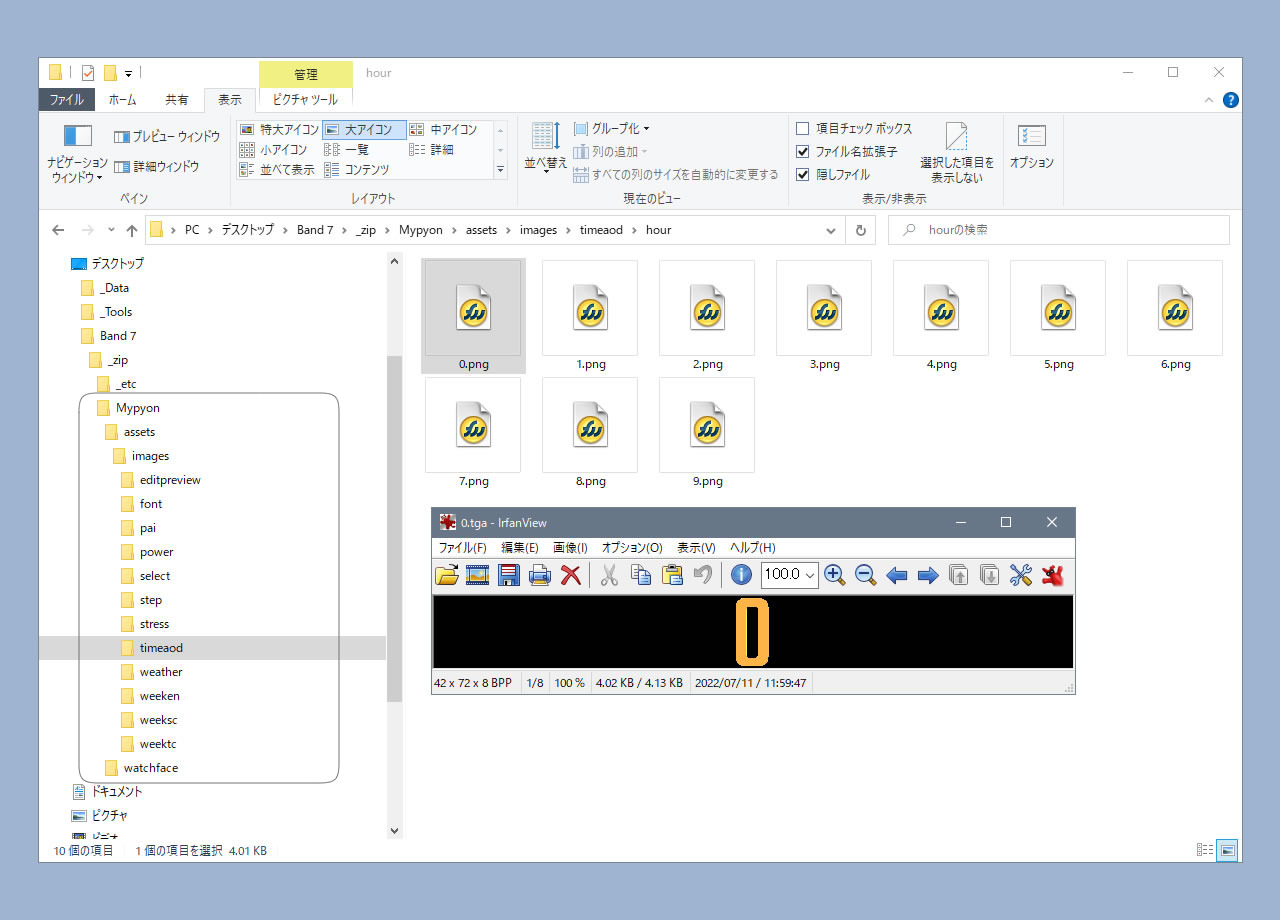The height and width of the screenshot is (920, 1280).
Task: Click the IrfanView Save disk icon
Action: pos(509,575)
